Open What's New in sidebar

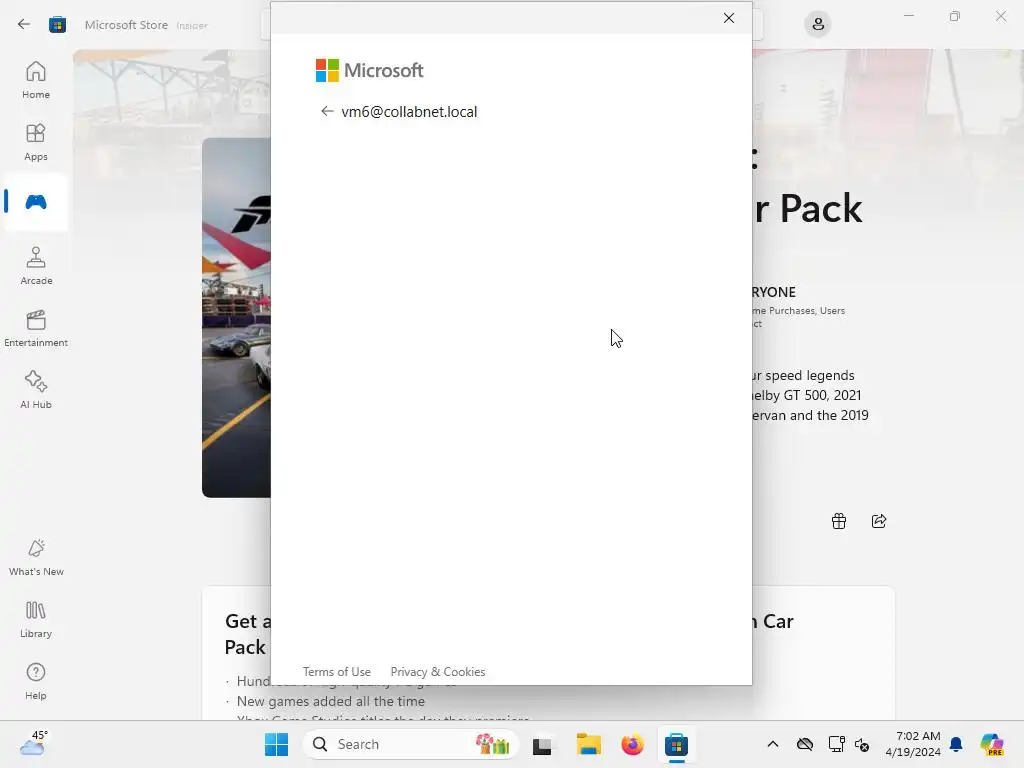pyautogui.click(x=36, y=557)
